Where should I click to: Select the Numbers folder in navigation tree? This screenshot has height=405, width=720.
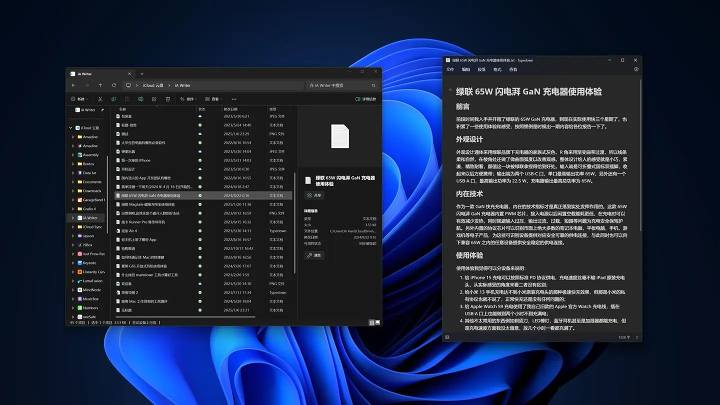[88, 308]
